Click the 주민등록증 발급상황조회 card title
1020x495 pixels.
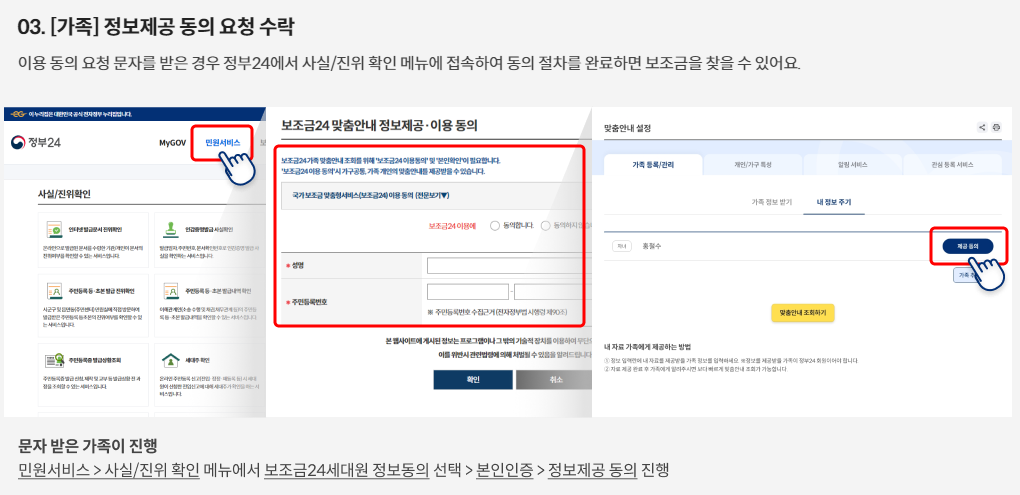click(95, 360)
